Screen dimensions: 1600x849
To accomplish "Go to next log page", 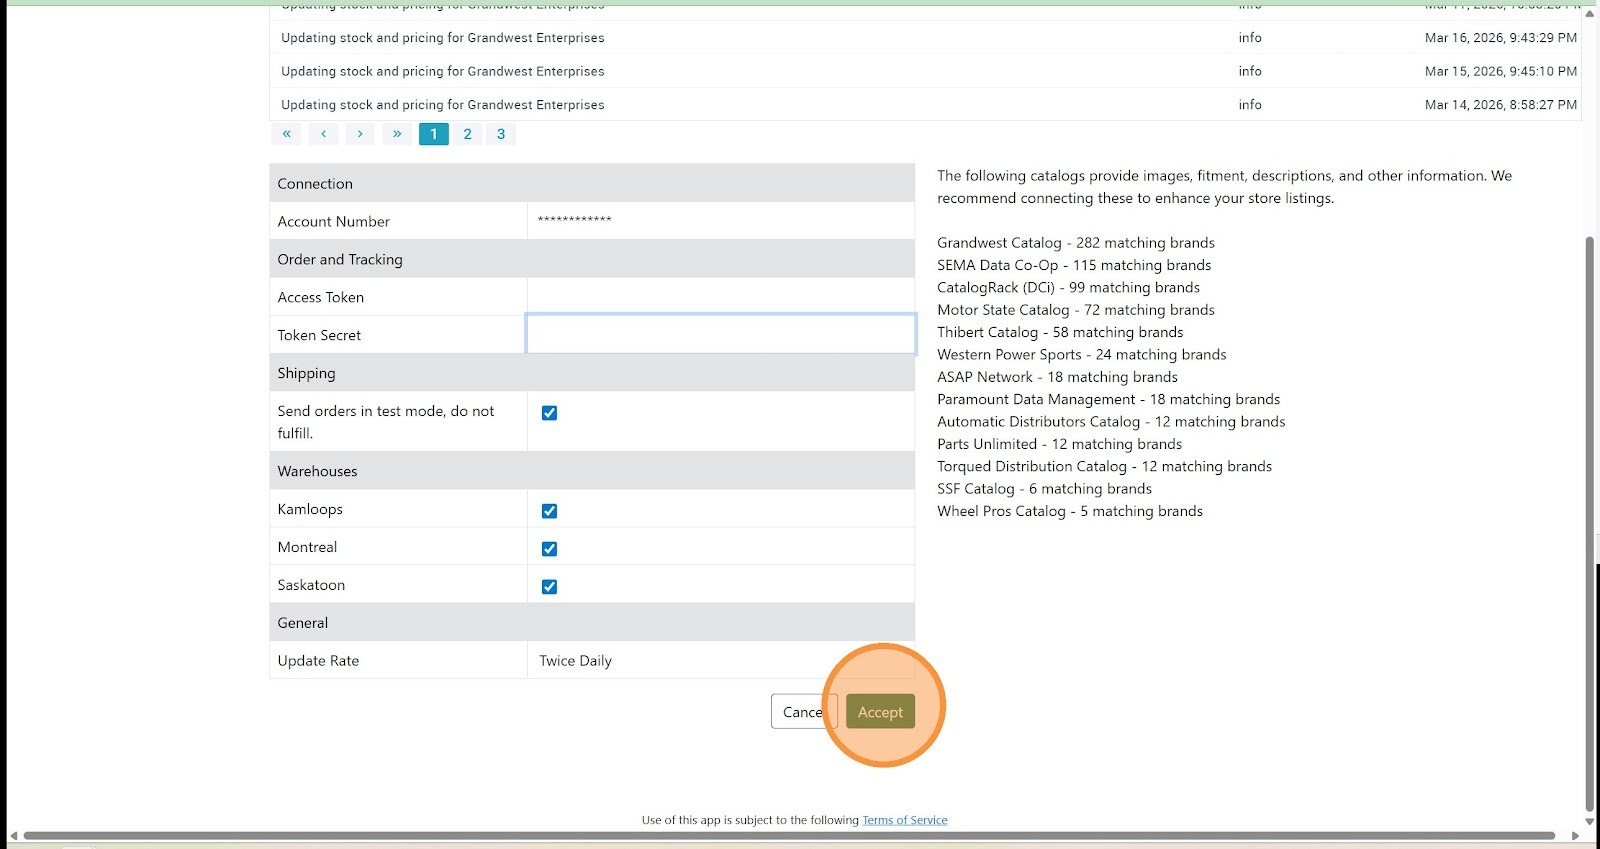I will [x=360, y=134].
